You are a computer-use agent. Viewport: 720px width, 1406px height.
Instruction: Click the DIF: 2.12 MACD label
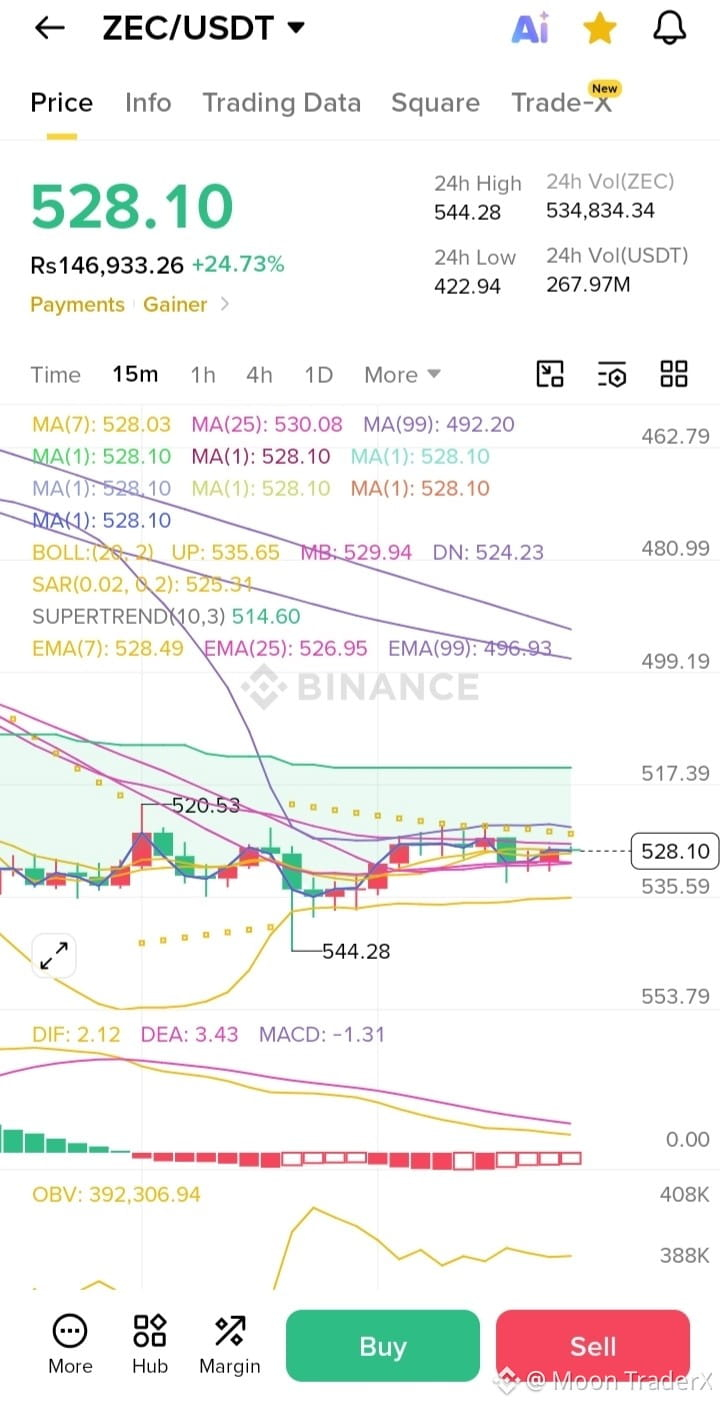coord(76,1034)
